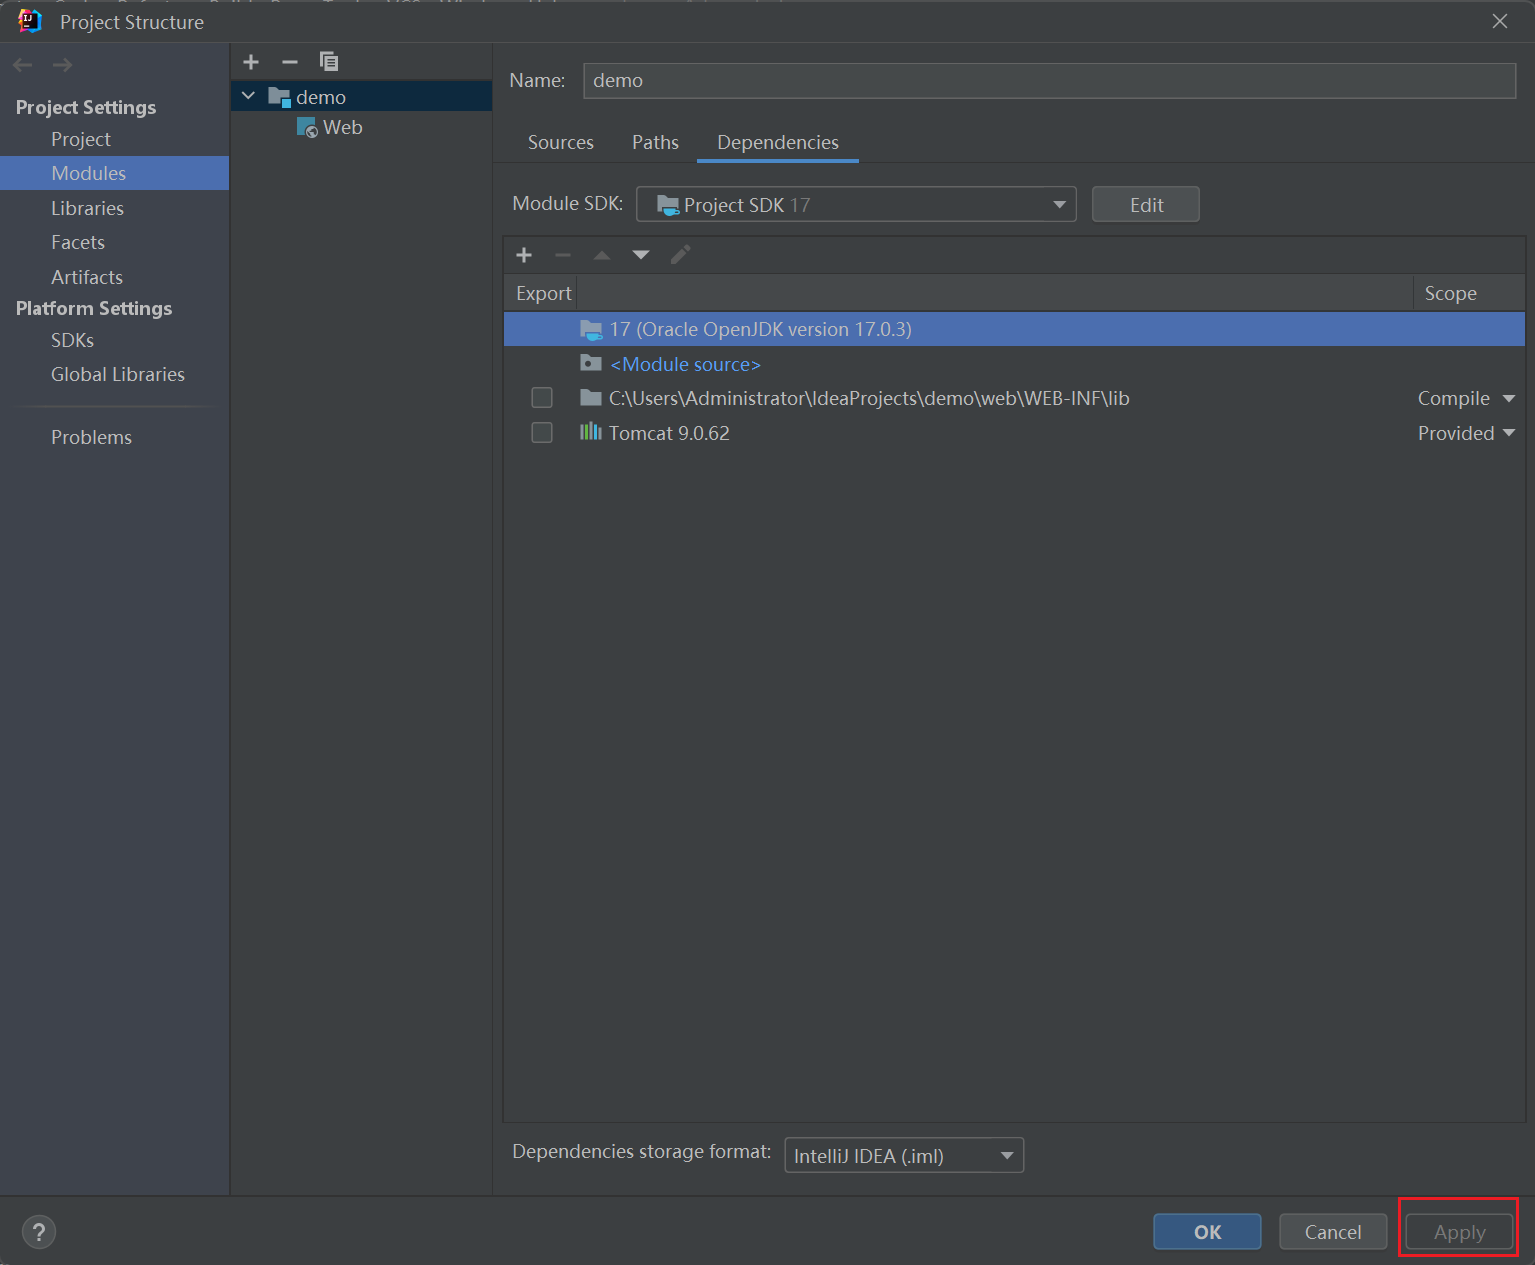Move dependency down with arrow icon
1535x1265 pixels.
point(641,255)
